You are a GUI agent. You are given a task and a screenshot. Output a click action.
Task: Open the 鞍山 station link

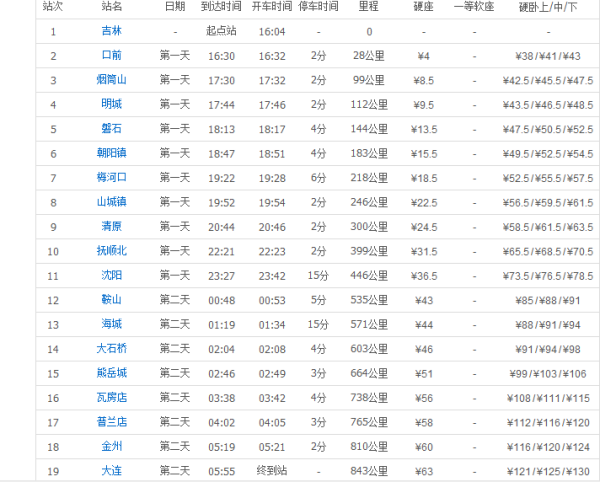coord(112,299)
